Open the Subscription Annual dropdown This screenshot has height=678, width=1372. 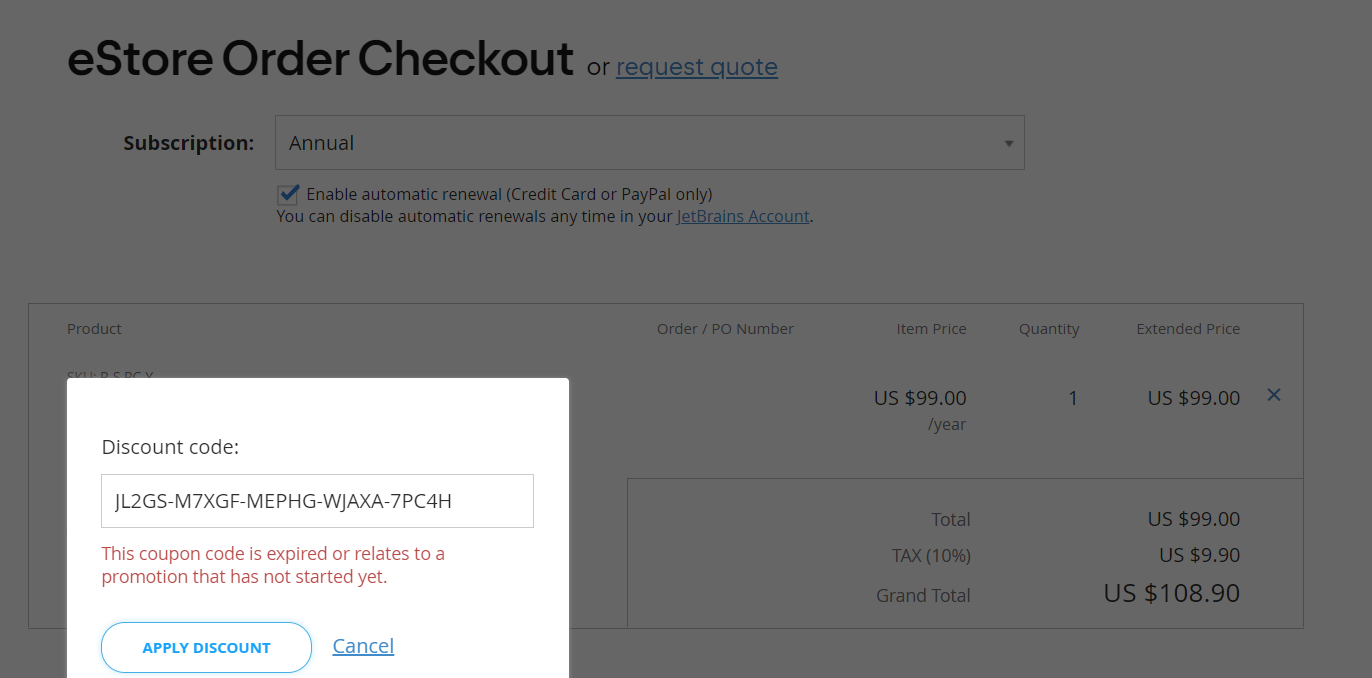(650, 143)
